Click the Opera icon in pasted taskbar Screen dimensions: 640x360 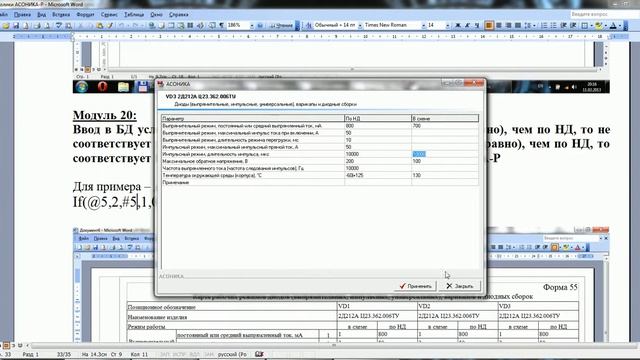102,87
